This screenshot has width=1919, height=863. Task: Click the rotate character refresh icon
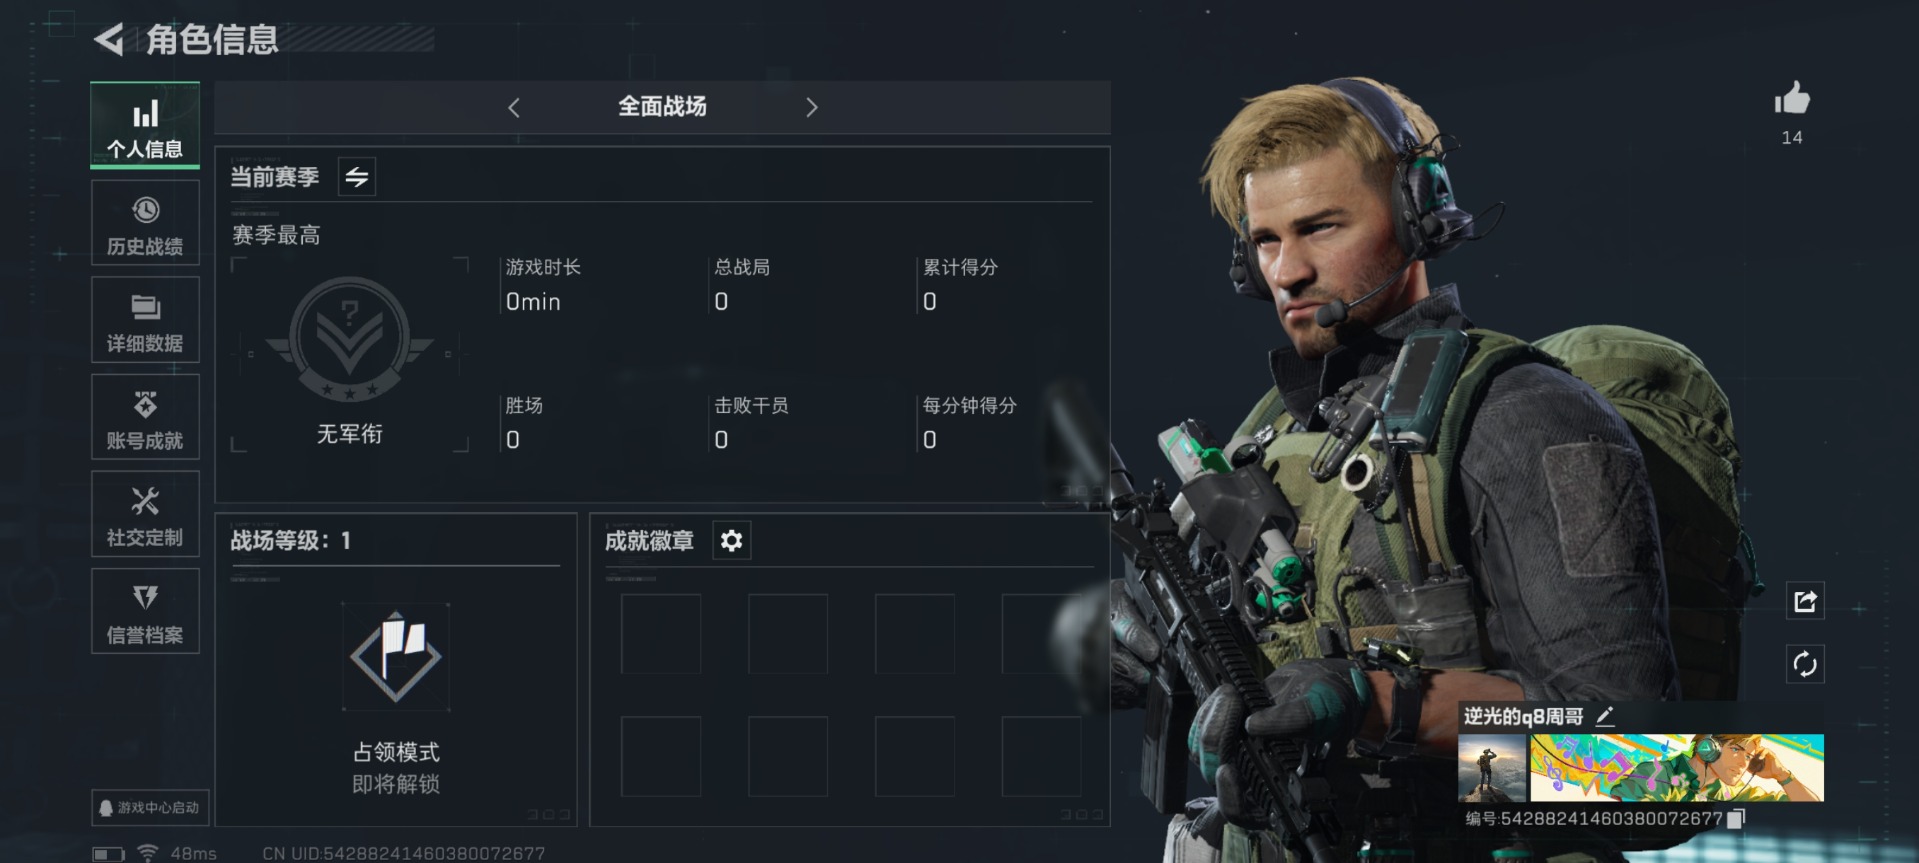click(1805, 664)
